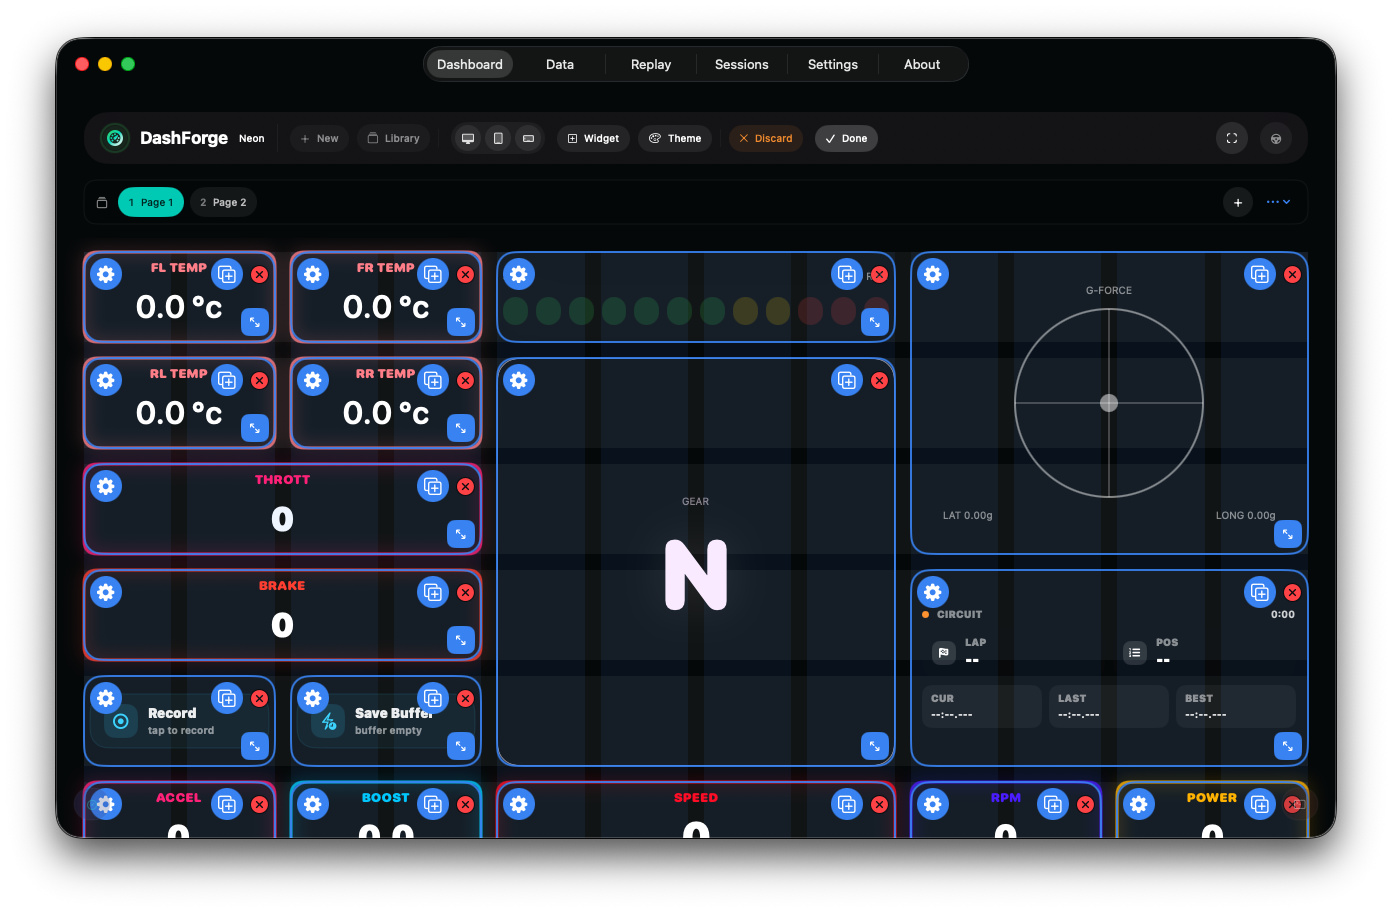Screen dimensions: 1392x912
Task: Open settings gear on CIRCUIT lap timer widget
Action: coord(933,592)
